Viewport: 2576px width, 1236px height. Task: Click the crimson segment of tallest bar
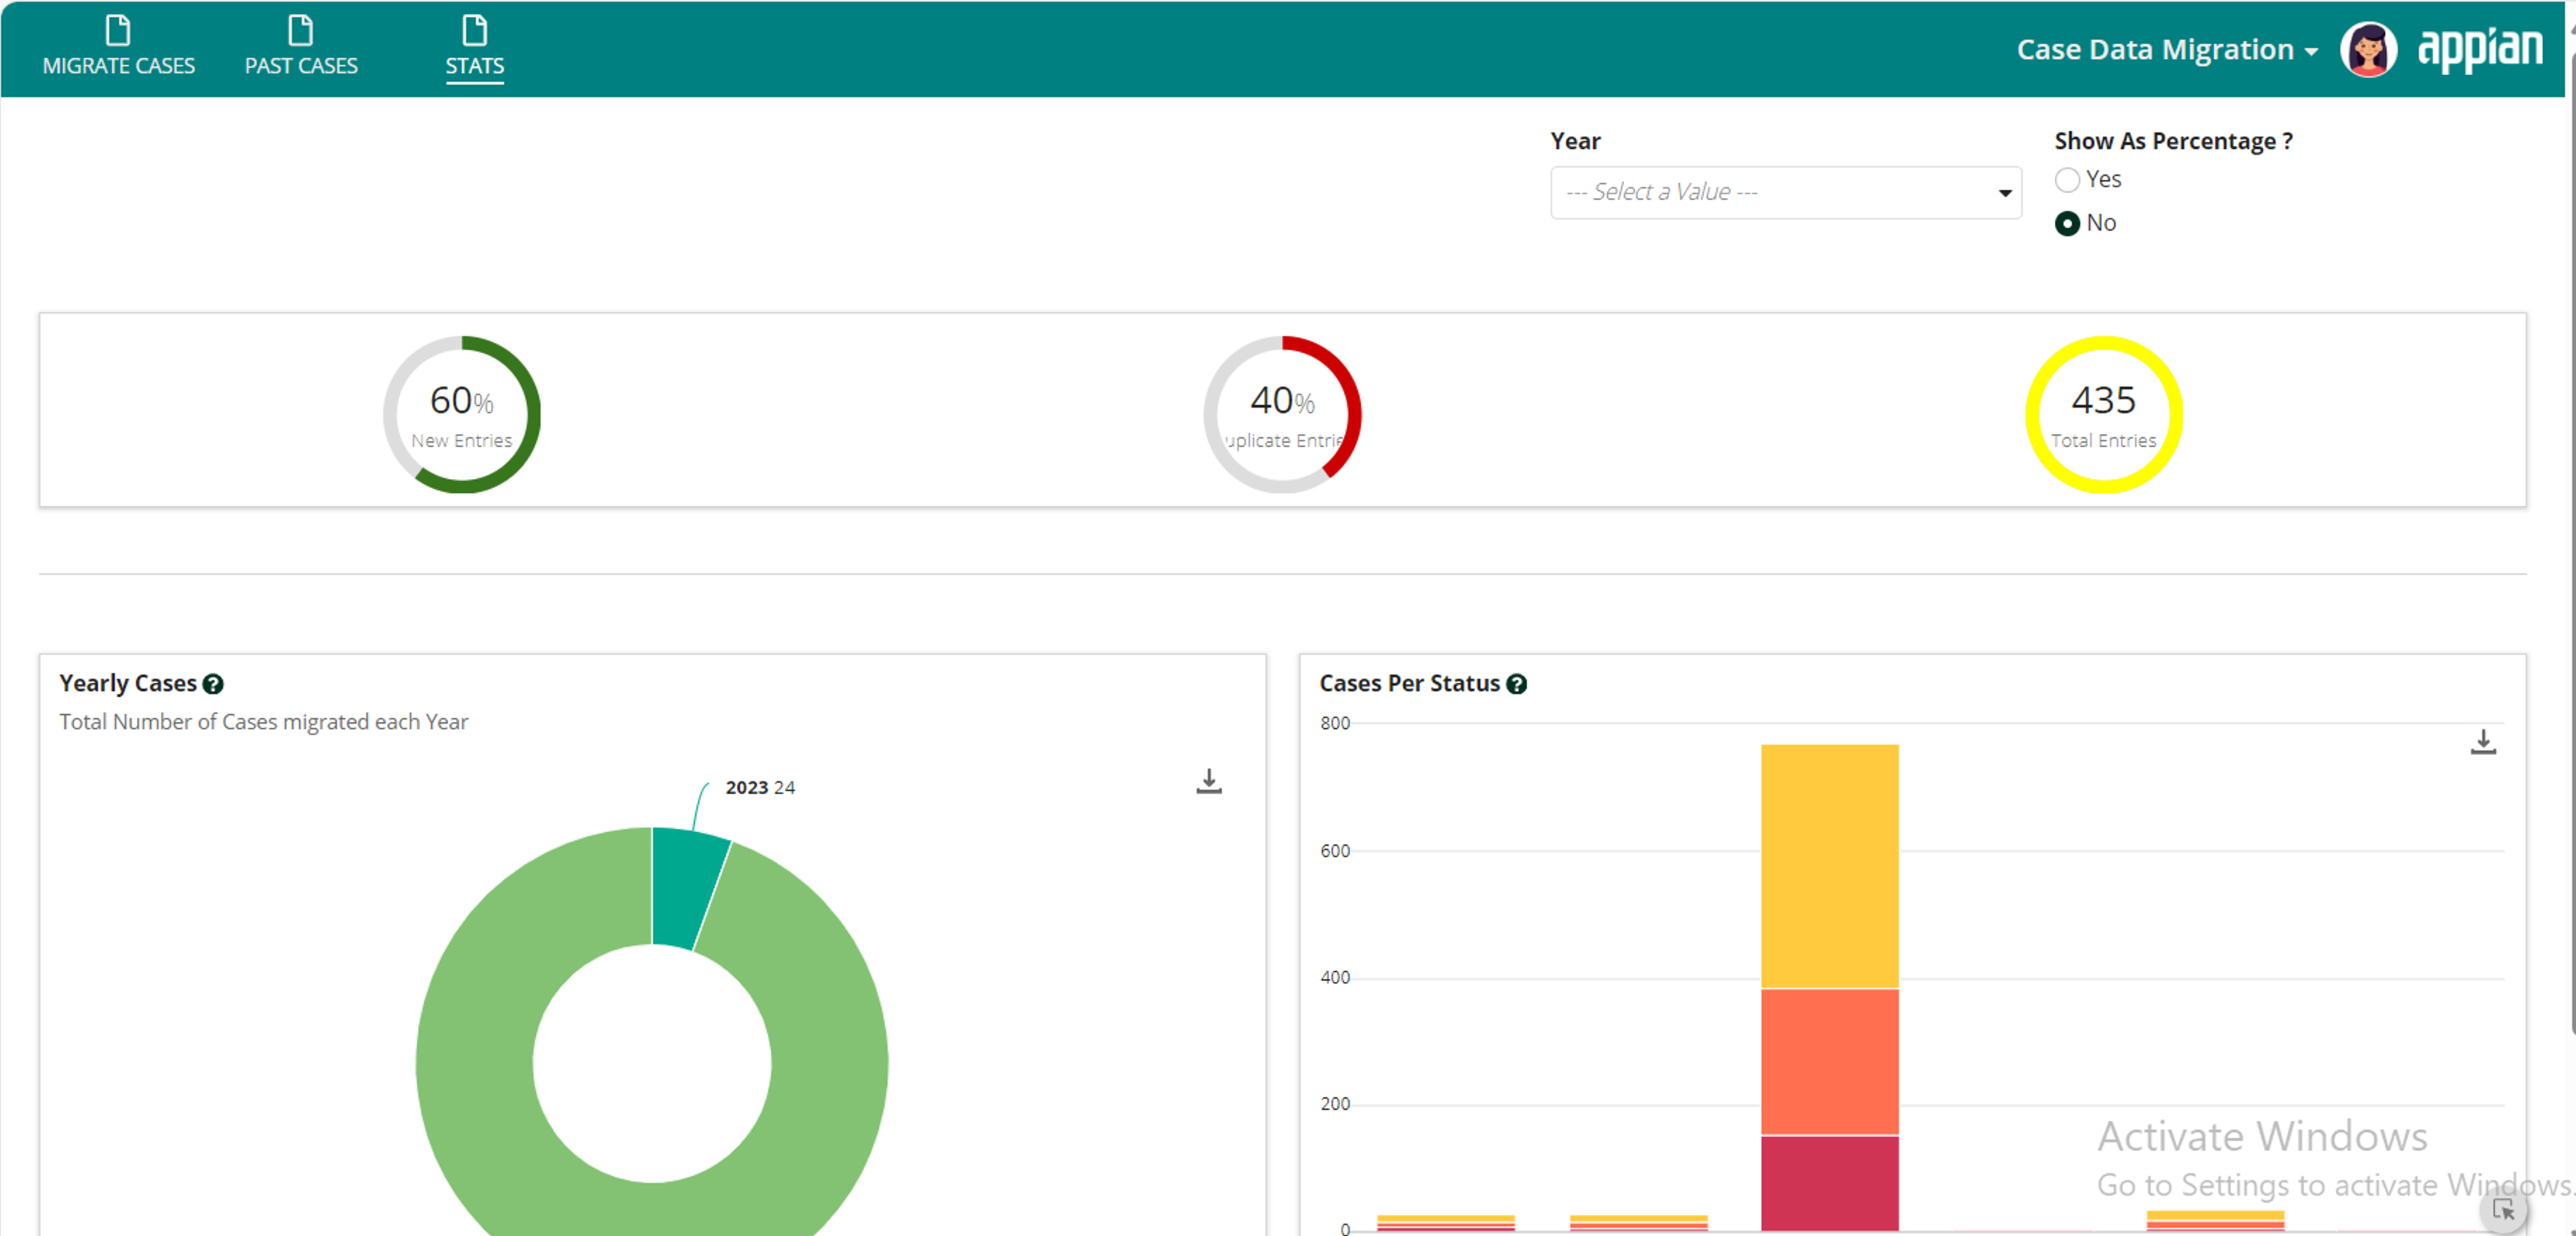(1829, 1183)
